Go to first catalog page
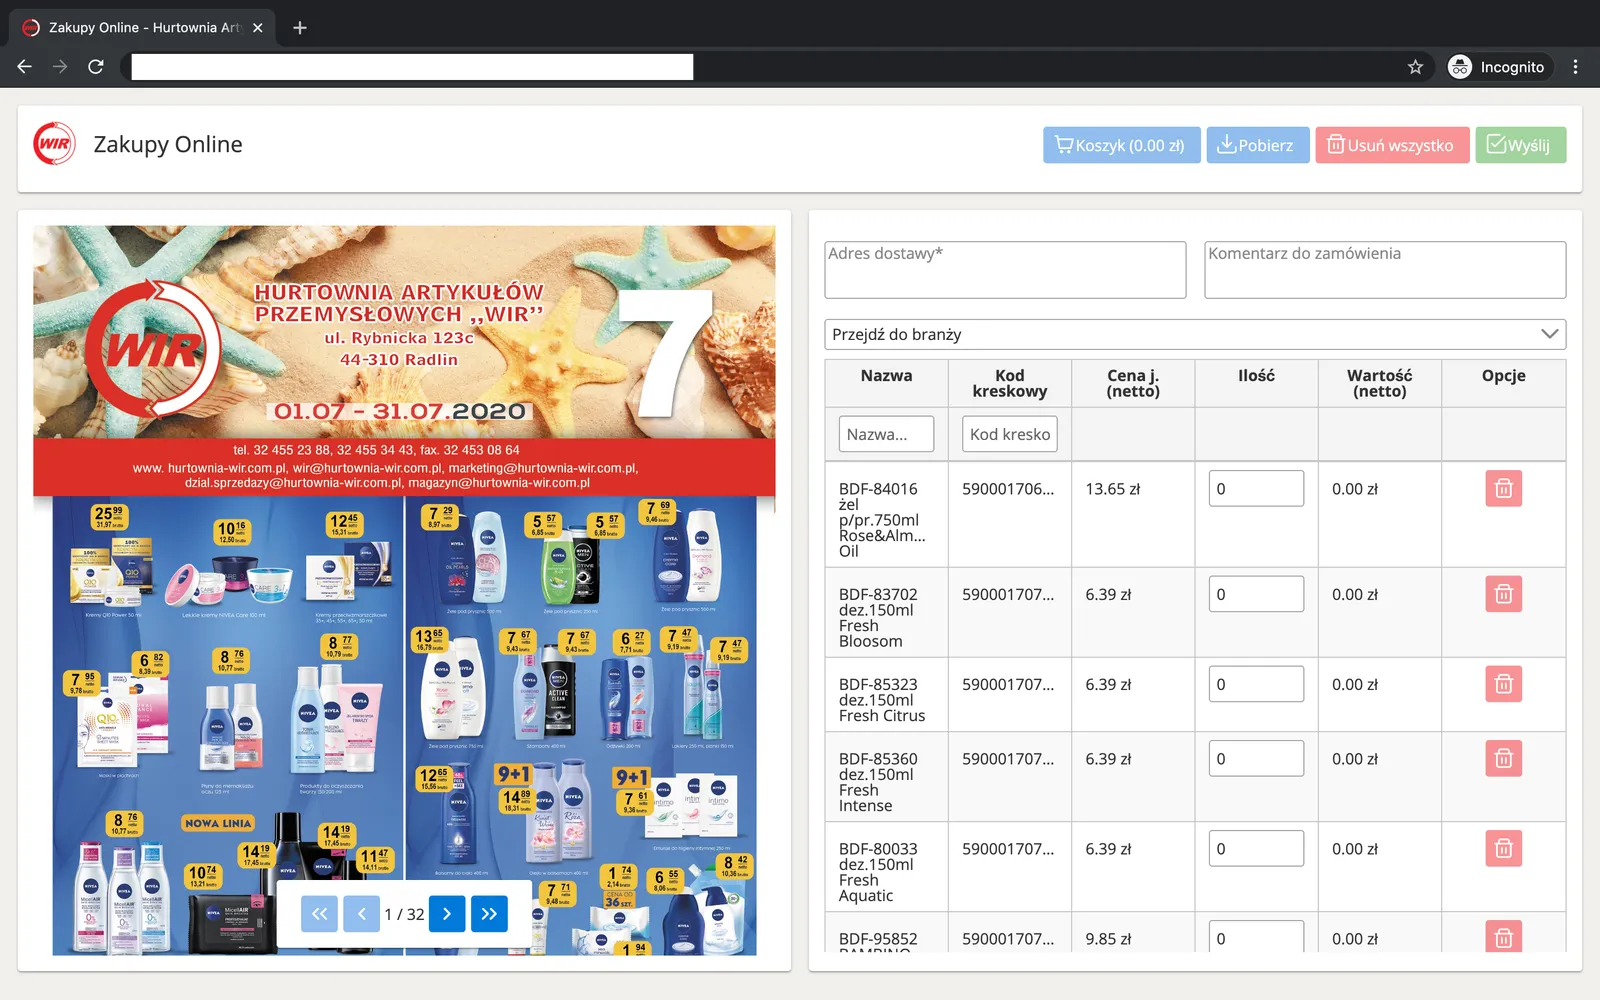This screenshot has height=1000, width=1600. [319, 913]
